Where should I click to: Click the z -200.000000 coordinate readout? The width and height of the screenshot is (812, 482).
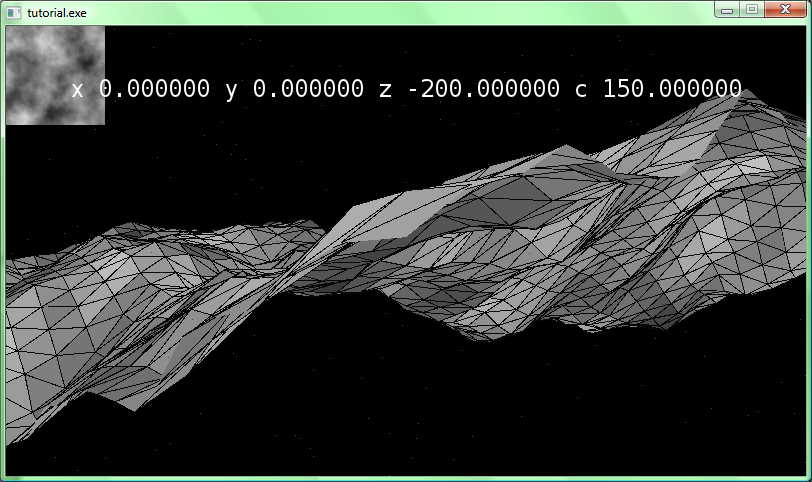click(469, 89)
